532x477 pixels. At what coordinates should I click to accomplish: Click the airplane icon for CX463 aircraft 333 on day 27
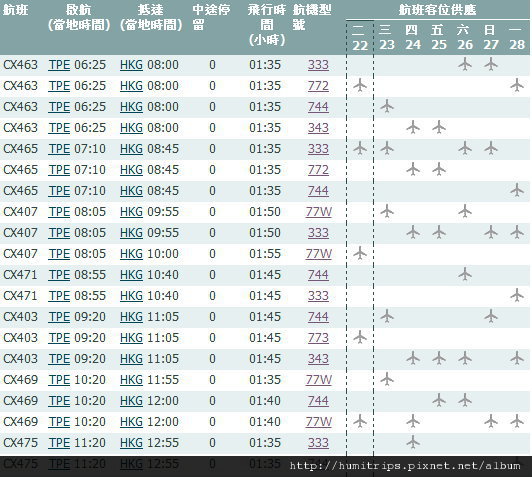tap(491, 64)
